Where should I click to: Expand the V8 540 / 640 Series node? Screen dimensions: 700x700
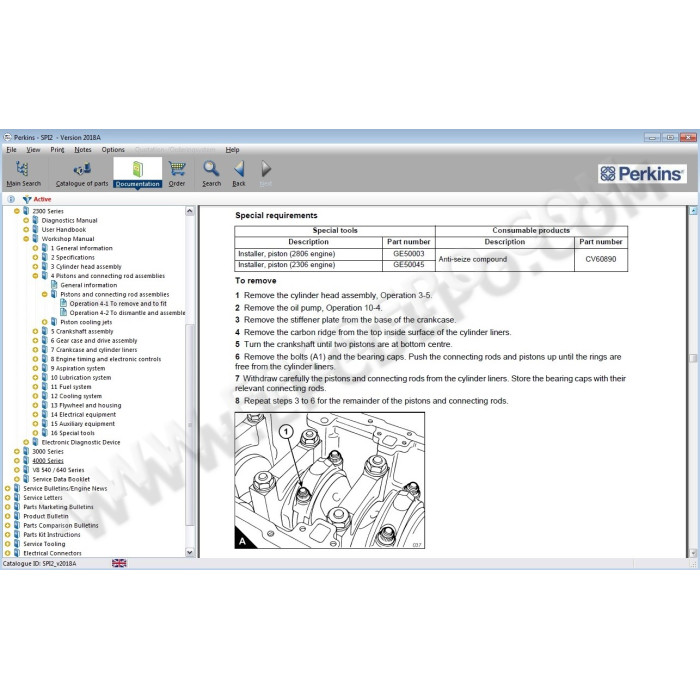point(17,470)
